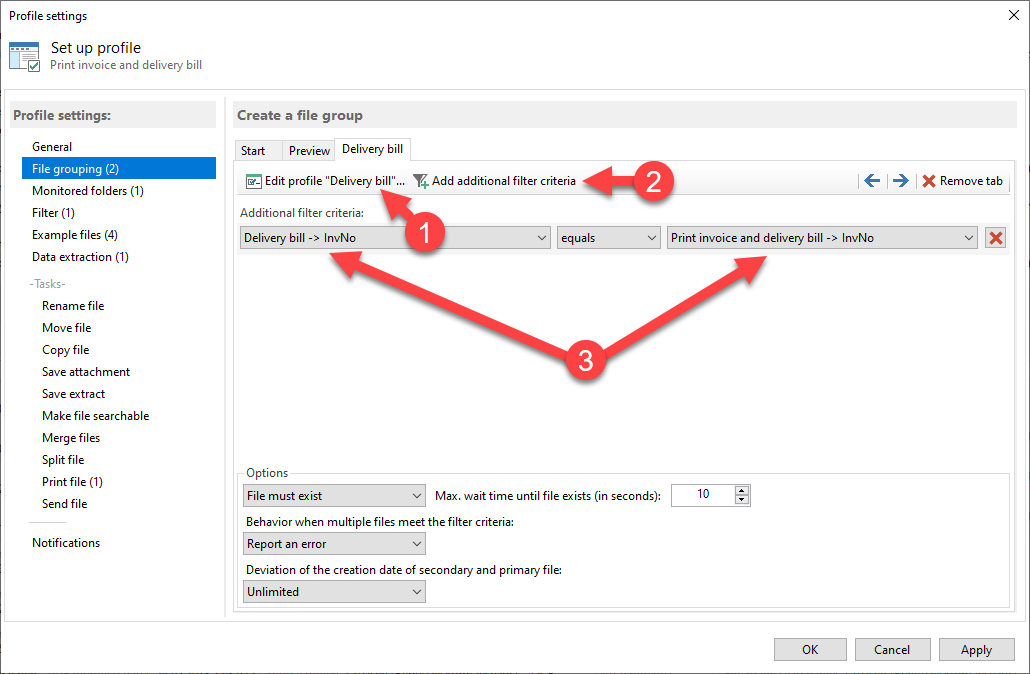Switch to the Start tab

[x=253, y=150]
